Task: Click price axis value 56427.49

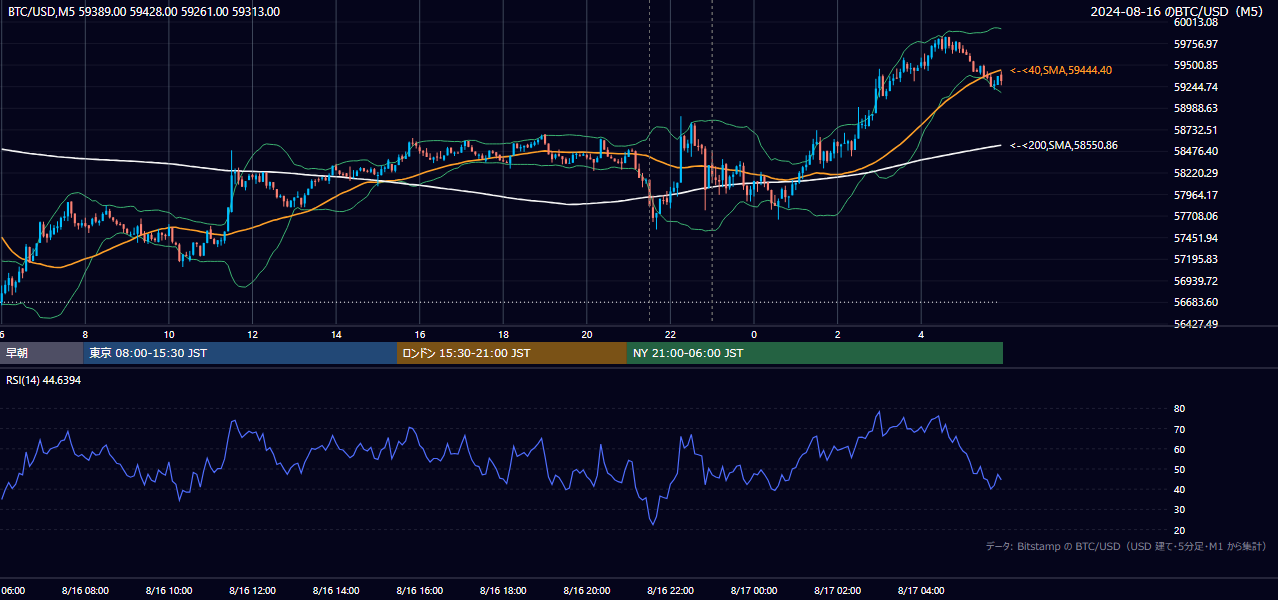Action: click(x=1196, y=324)
